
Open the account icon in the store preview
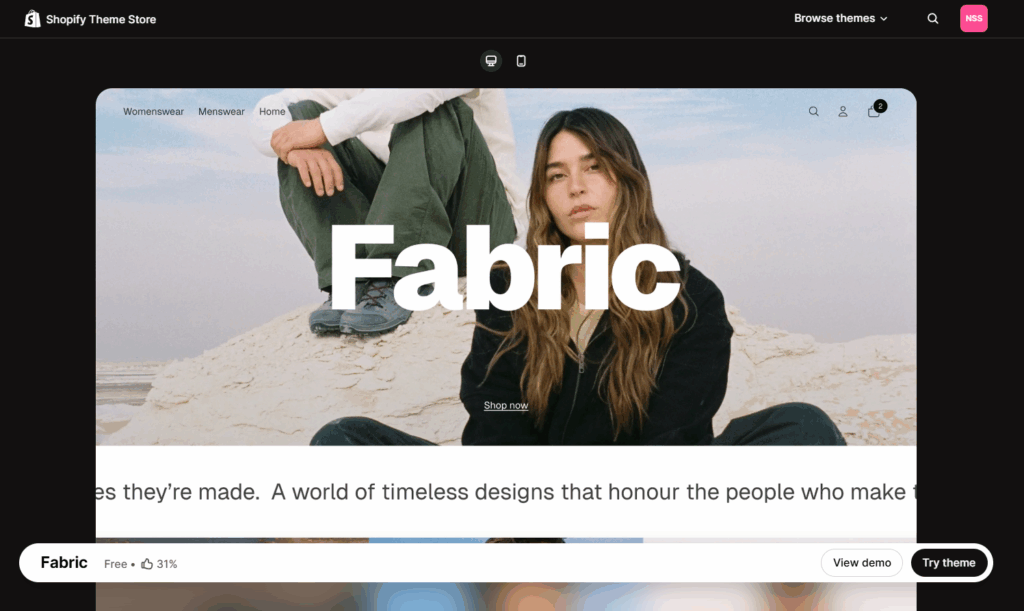point(843,112)
